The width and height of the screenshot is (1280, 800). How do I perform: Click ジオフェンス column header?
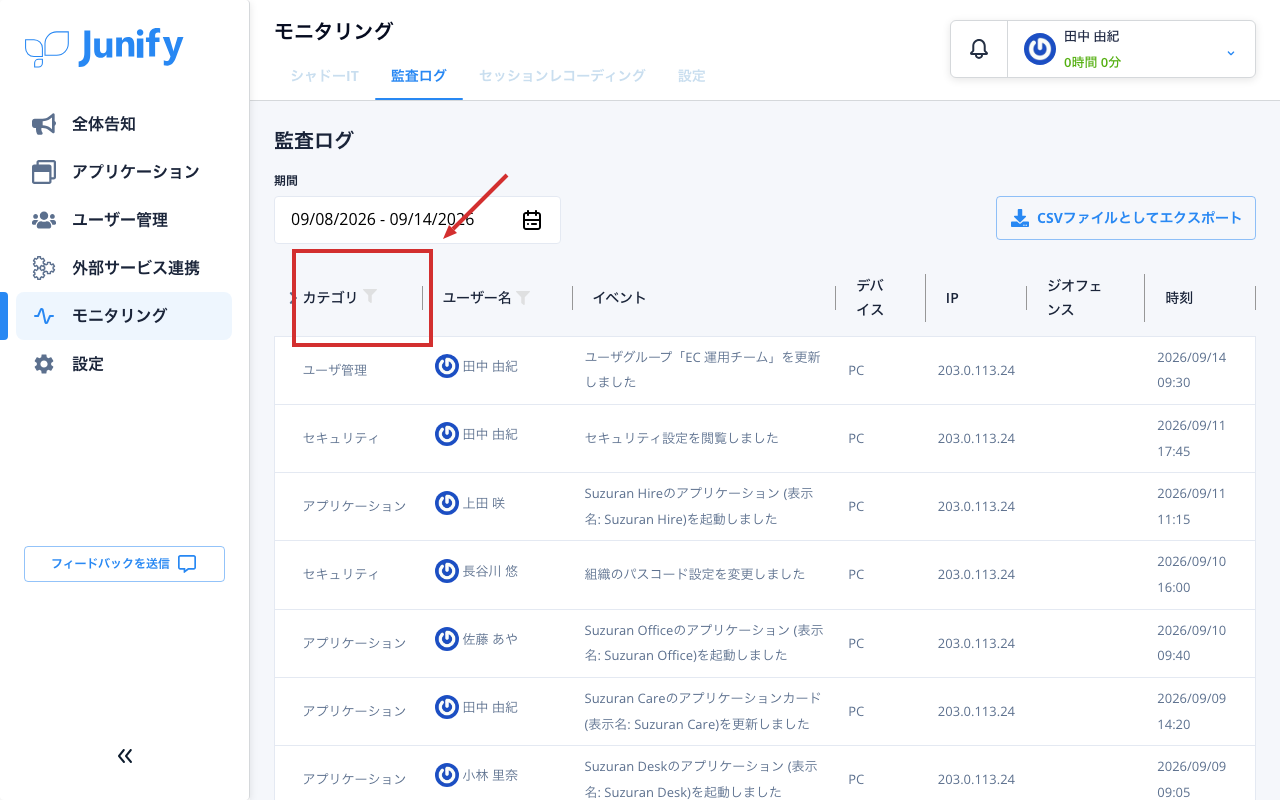(1074, 297)
